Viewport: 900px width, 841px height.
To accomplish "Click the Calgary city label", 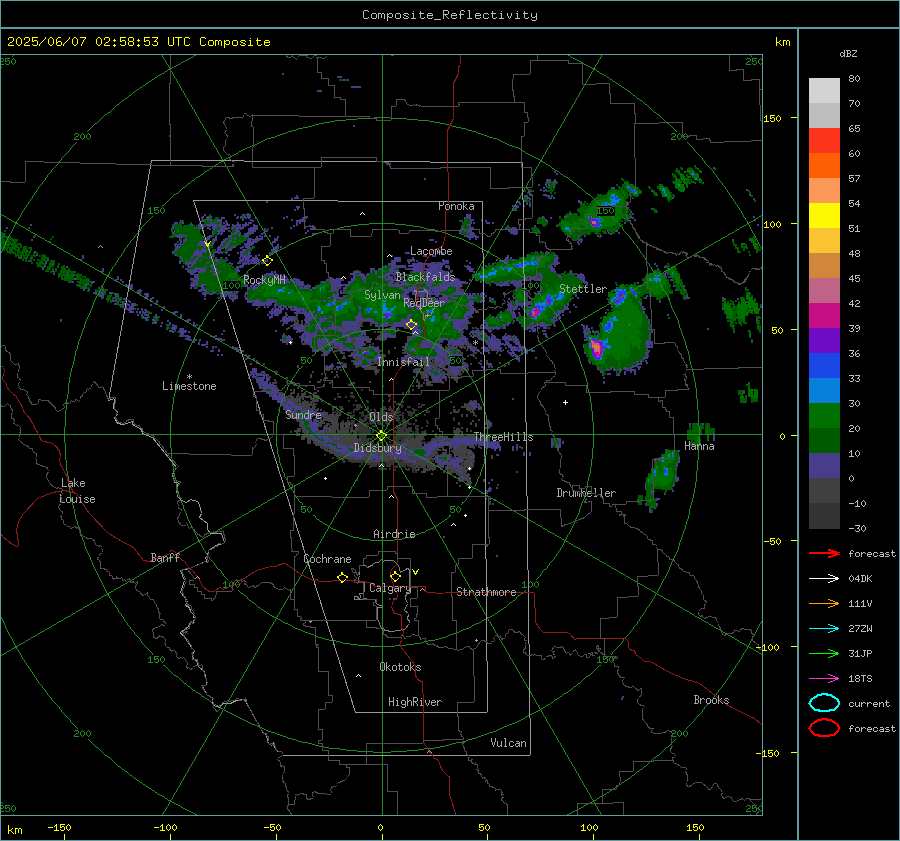I will tap(390, 588).
